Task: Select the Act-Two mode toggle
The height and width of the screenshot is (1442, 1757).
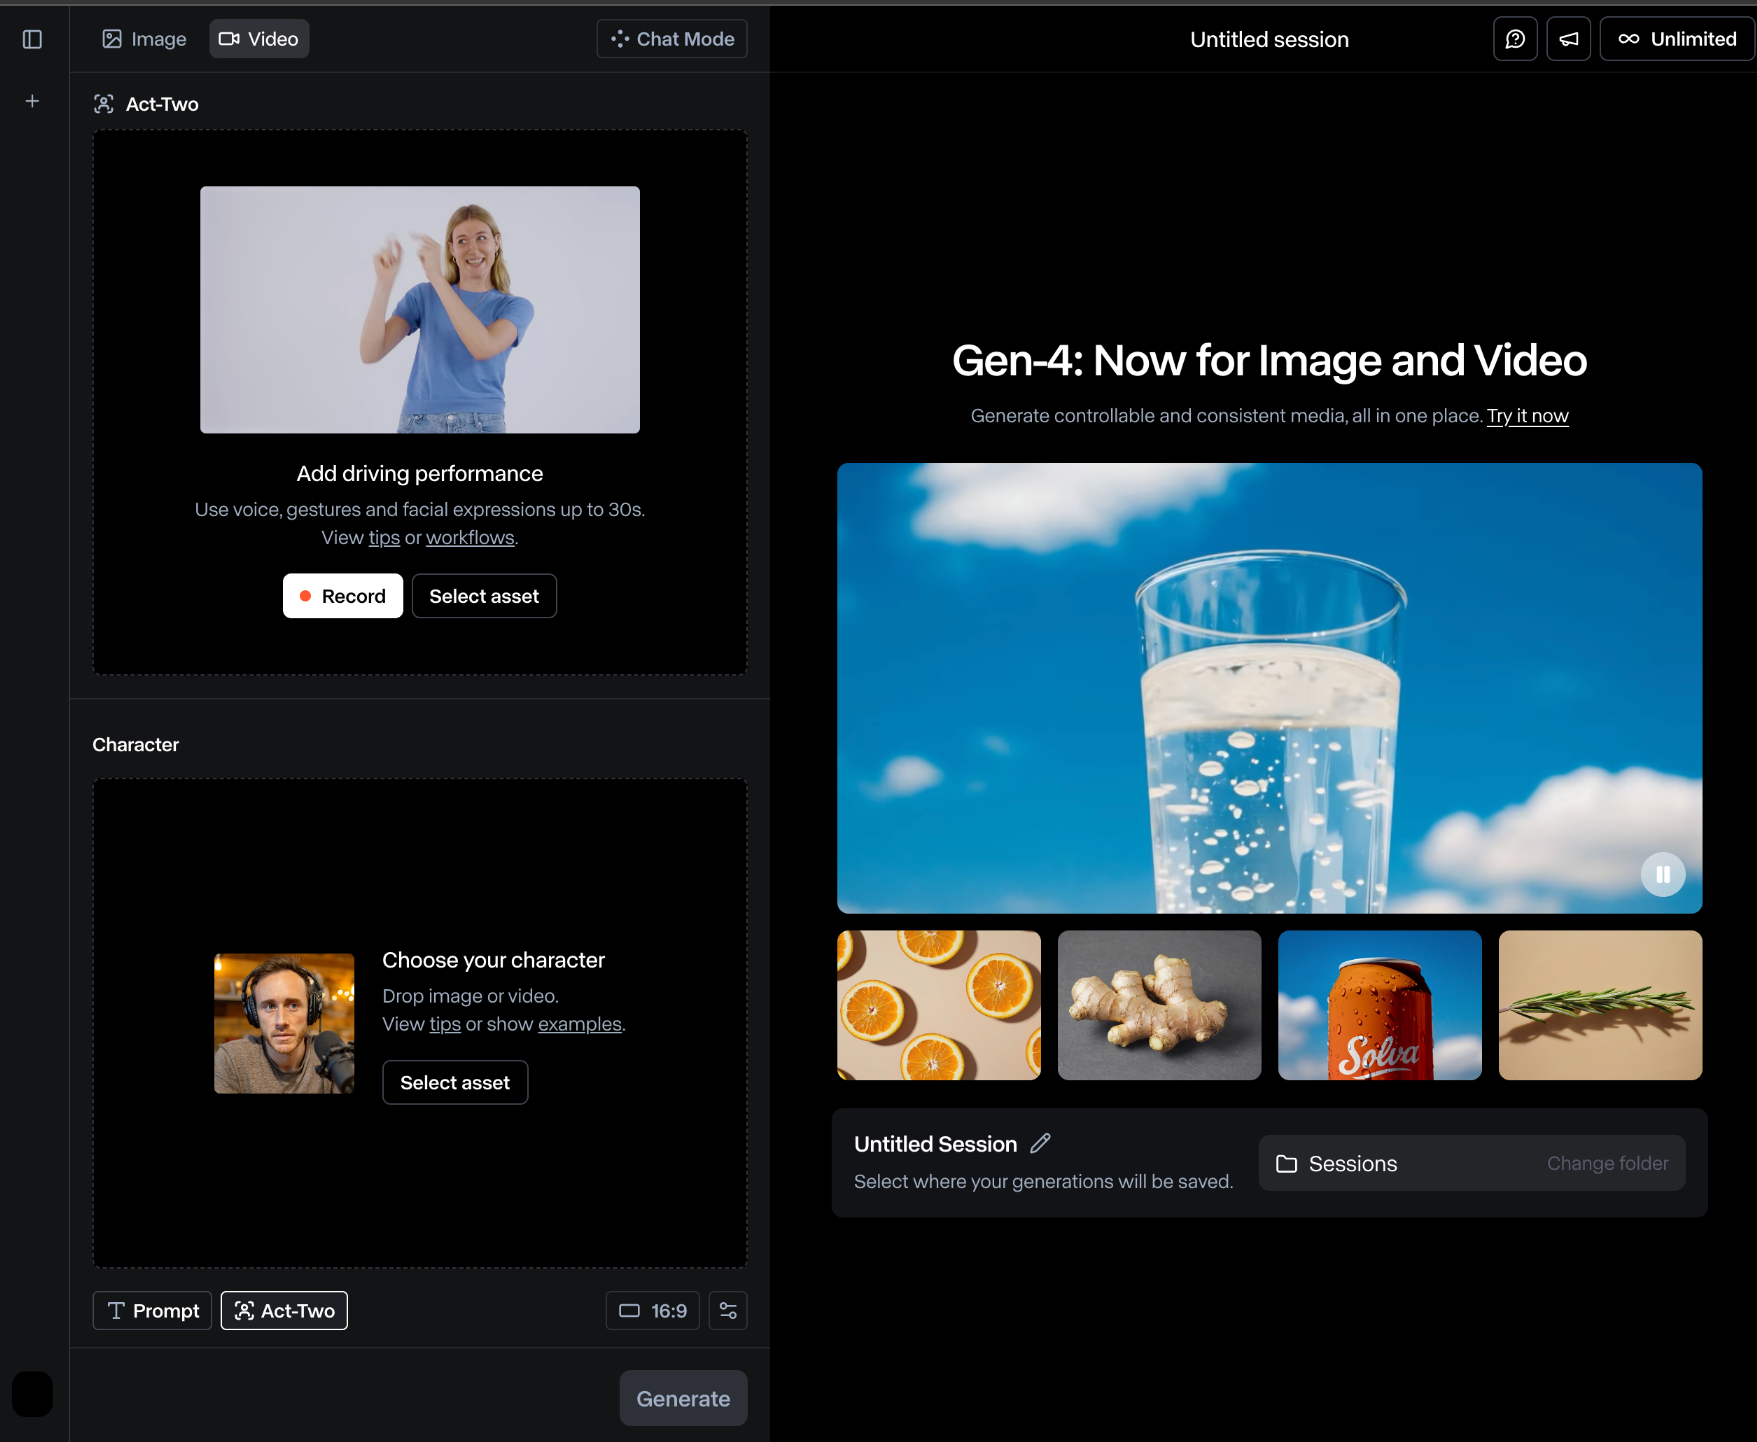Action: click(284, 1310)
